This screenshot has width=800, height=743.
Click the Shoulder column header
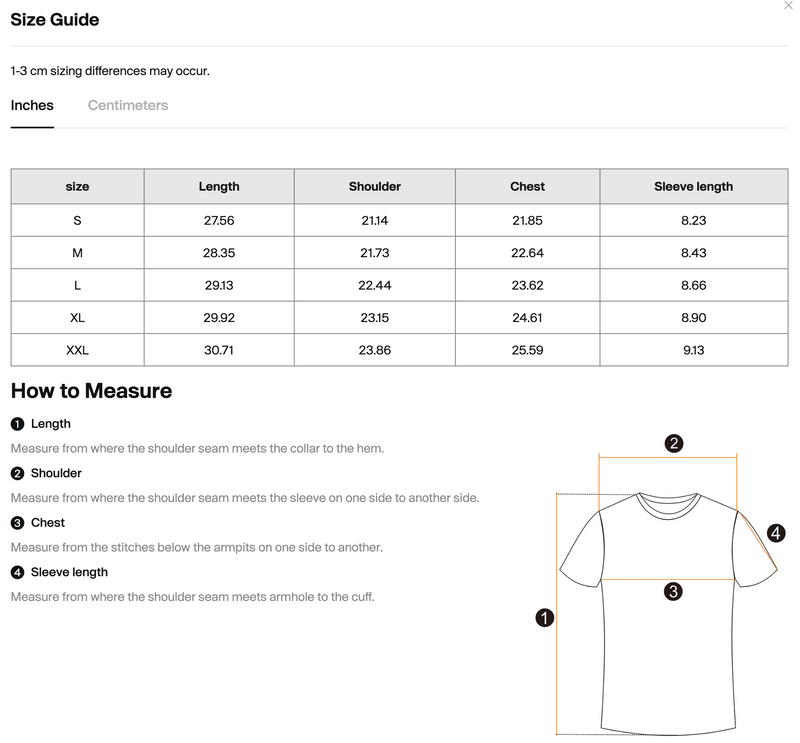(373, 186)
